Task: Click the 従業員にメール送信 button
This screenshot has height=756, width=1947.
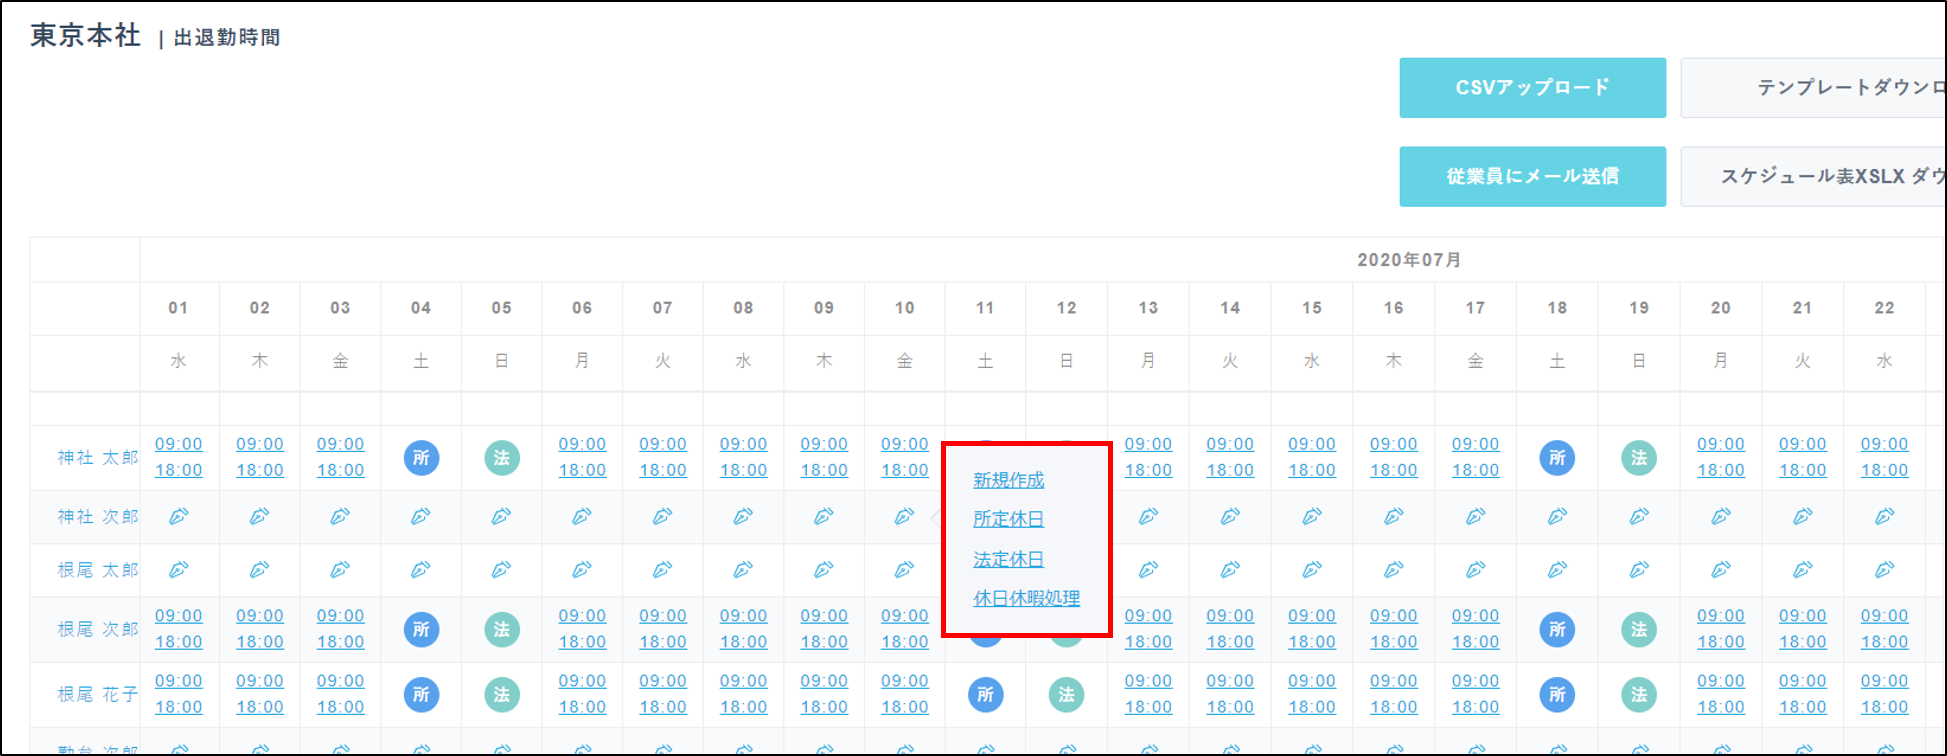Action: pos(1532,177)
